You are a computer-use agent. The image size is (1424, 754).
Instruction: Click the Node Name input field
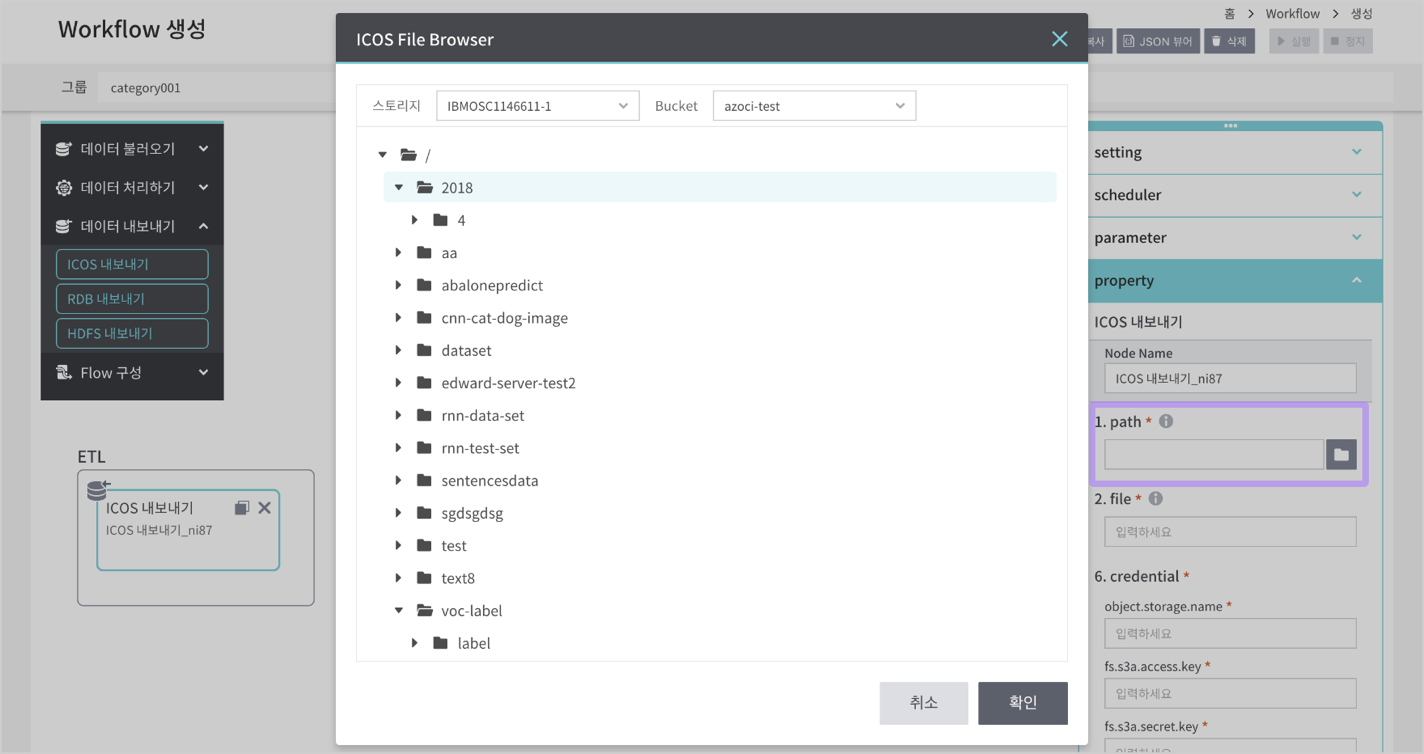pyautogui.click(x=1230, y=378)
